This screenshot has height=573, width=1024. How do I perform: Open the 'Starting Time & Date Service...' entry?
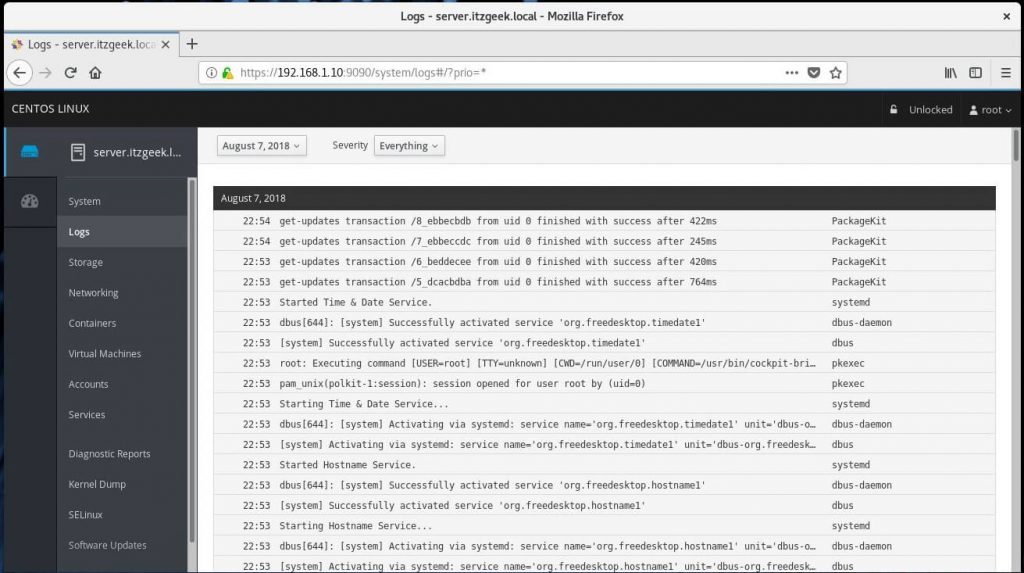[604, 404]
